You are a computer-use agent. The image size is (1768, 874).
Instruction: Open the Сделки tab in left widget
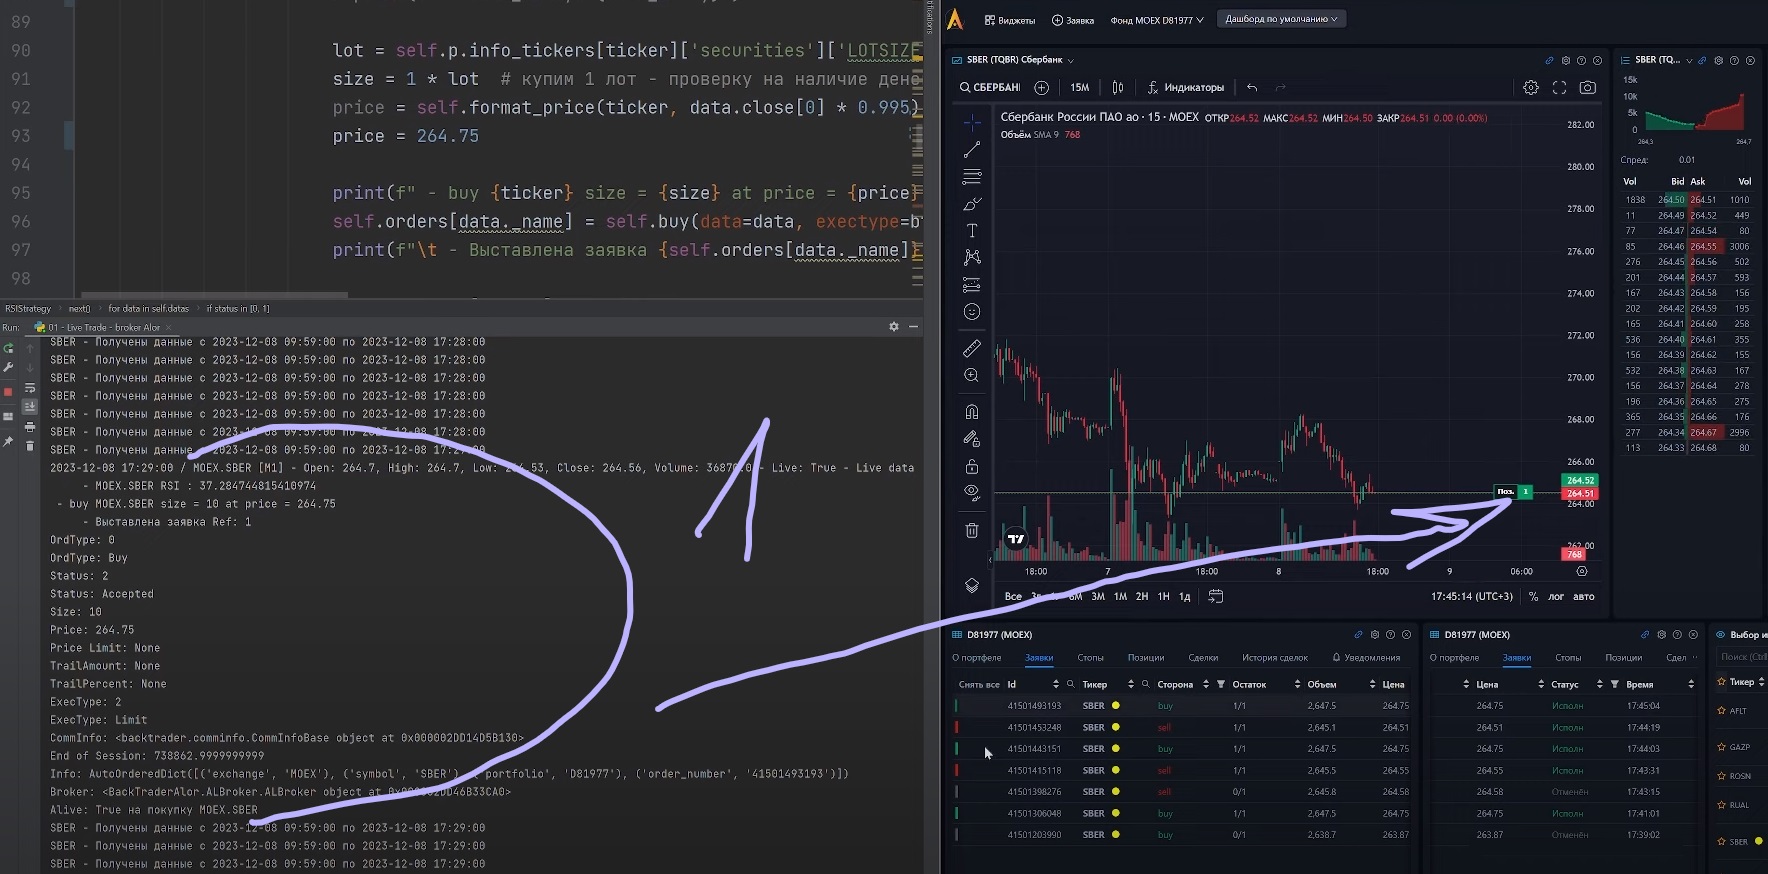pyautogui.click(x=1203, y=658)
